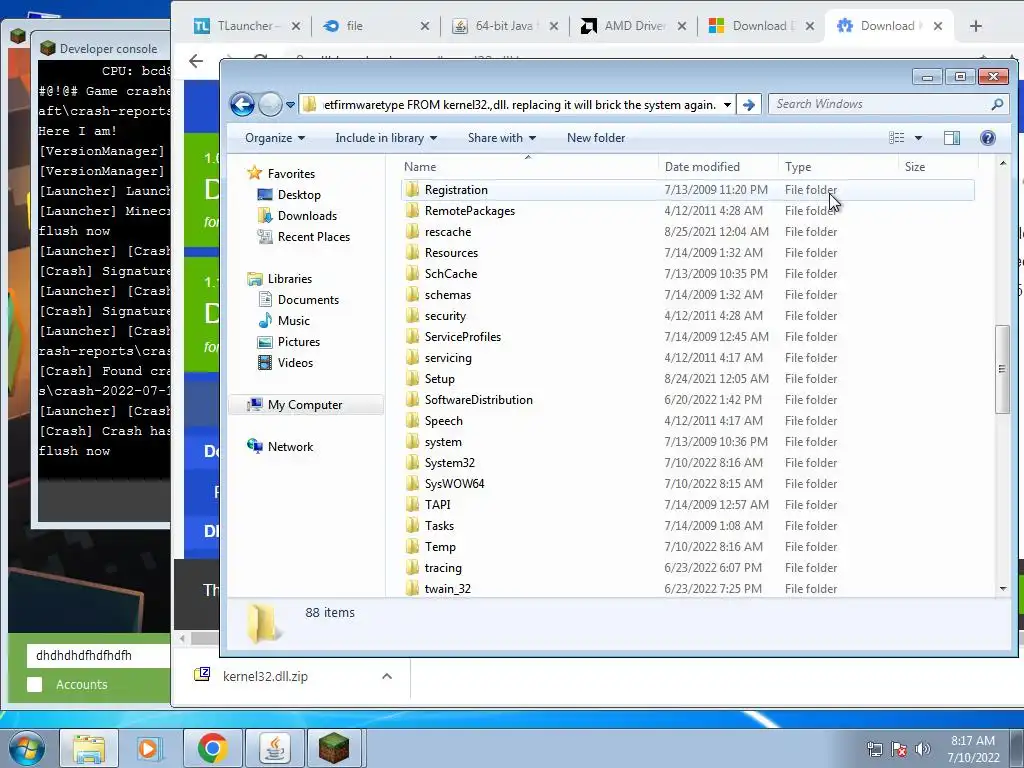Select the SysWOW64 folder icon
This screenshot has height=768, width=1024.
tap(412, 484)
